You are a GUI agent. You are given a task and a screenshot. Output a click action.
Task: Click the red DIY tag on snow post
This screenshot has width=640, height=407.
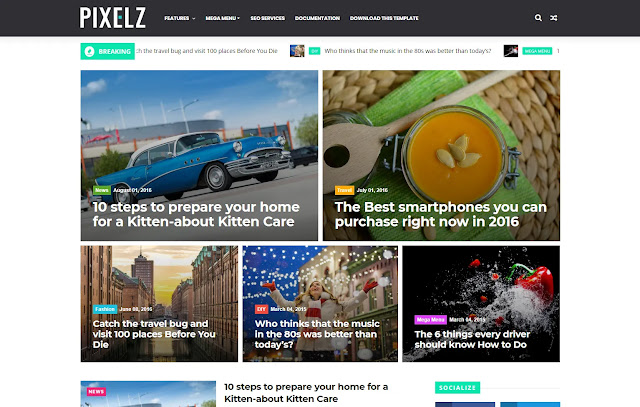(x=261, y=309)
